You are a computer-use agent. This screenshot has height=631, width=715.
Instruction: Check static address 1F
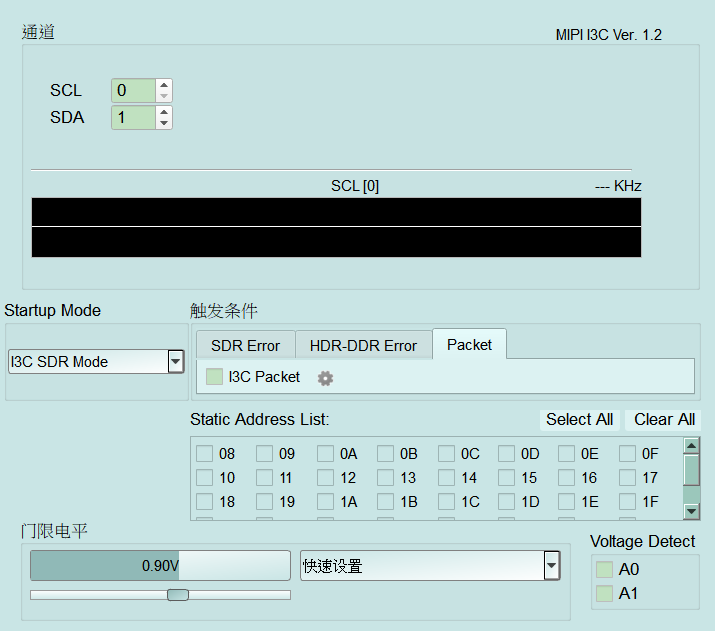pos(627,502)
